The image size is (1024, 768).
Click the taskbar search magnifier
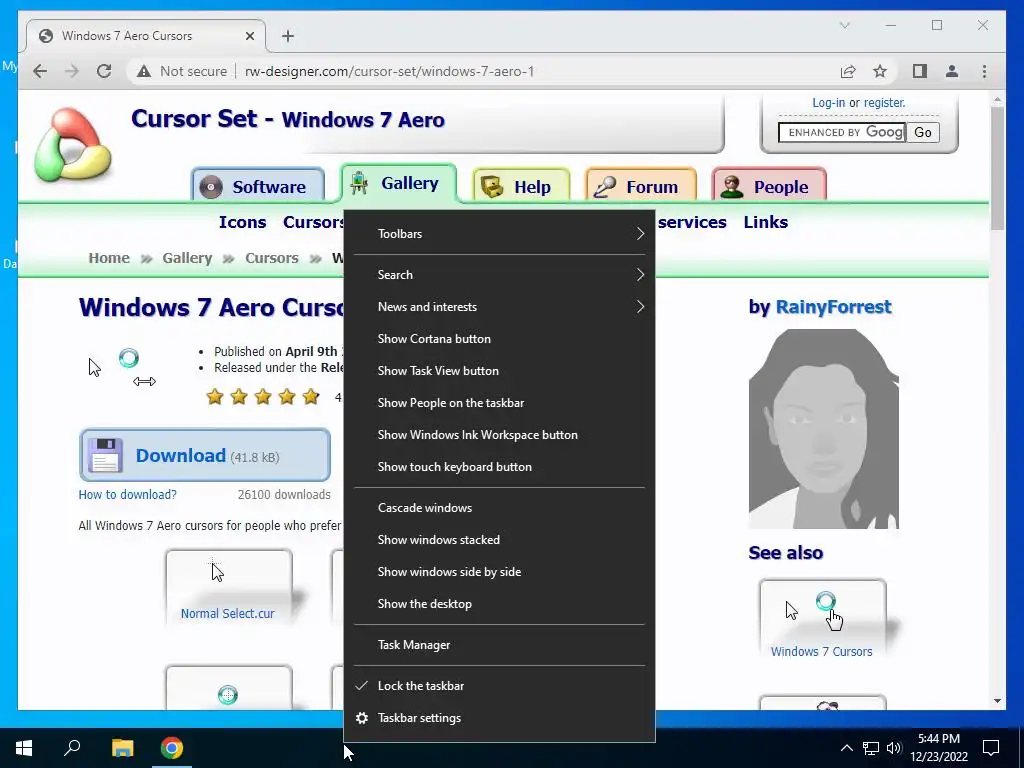[72, 748]
